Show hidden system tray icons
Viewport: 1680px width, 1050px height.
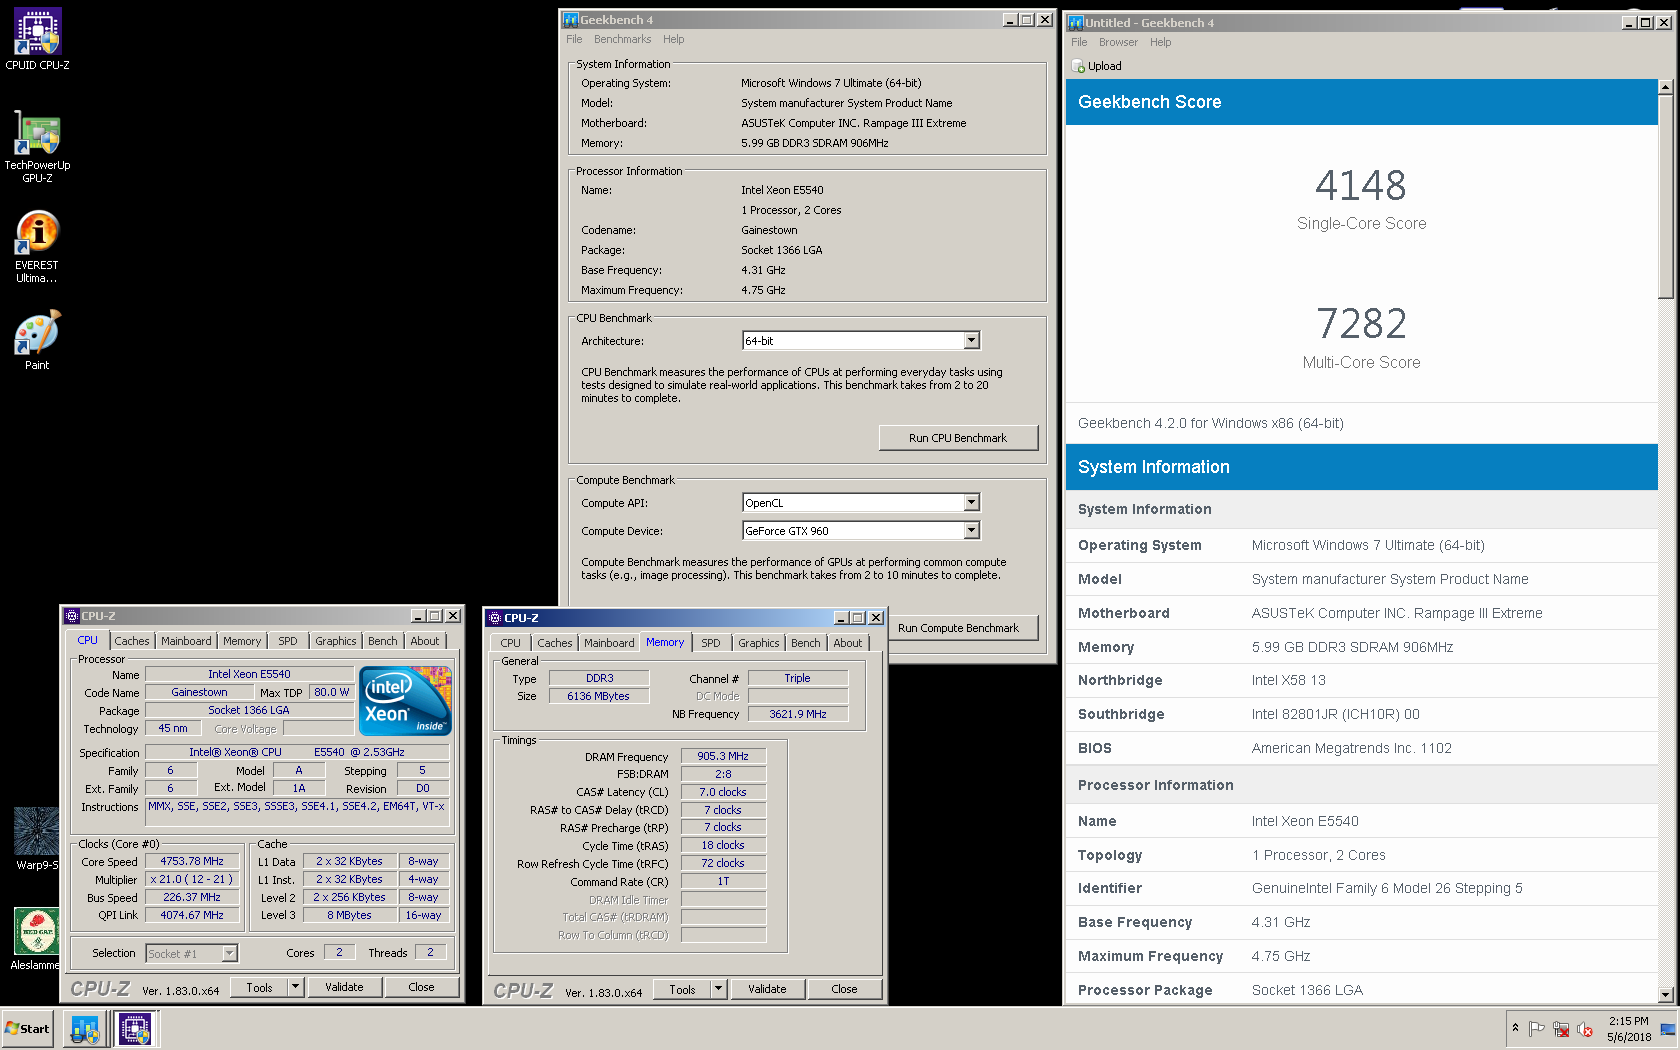pyautogui.click(x=1515, y=1028)
